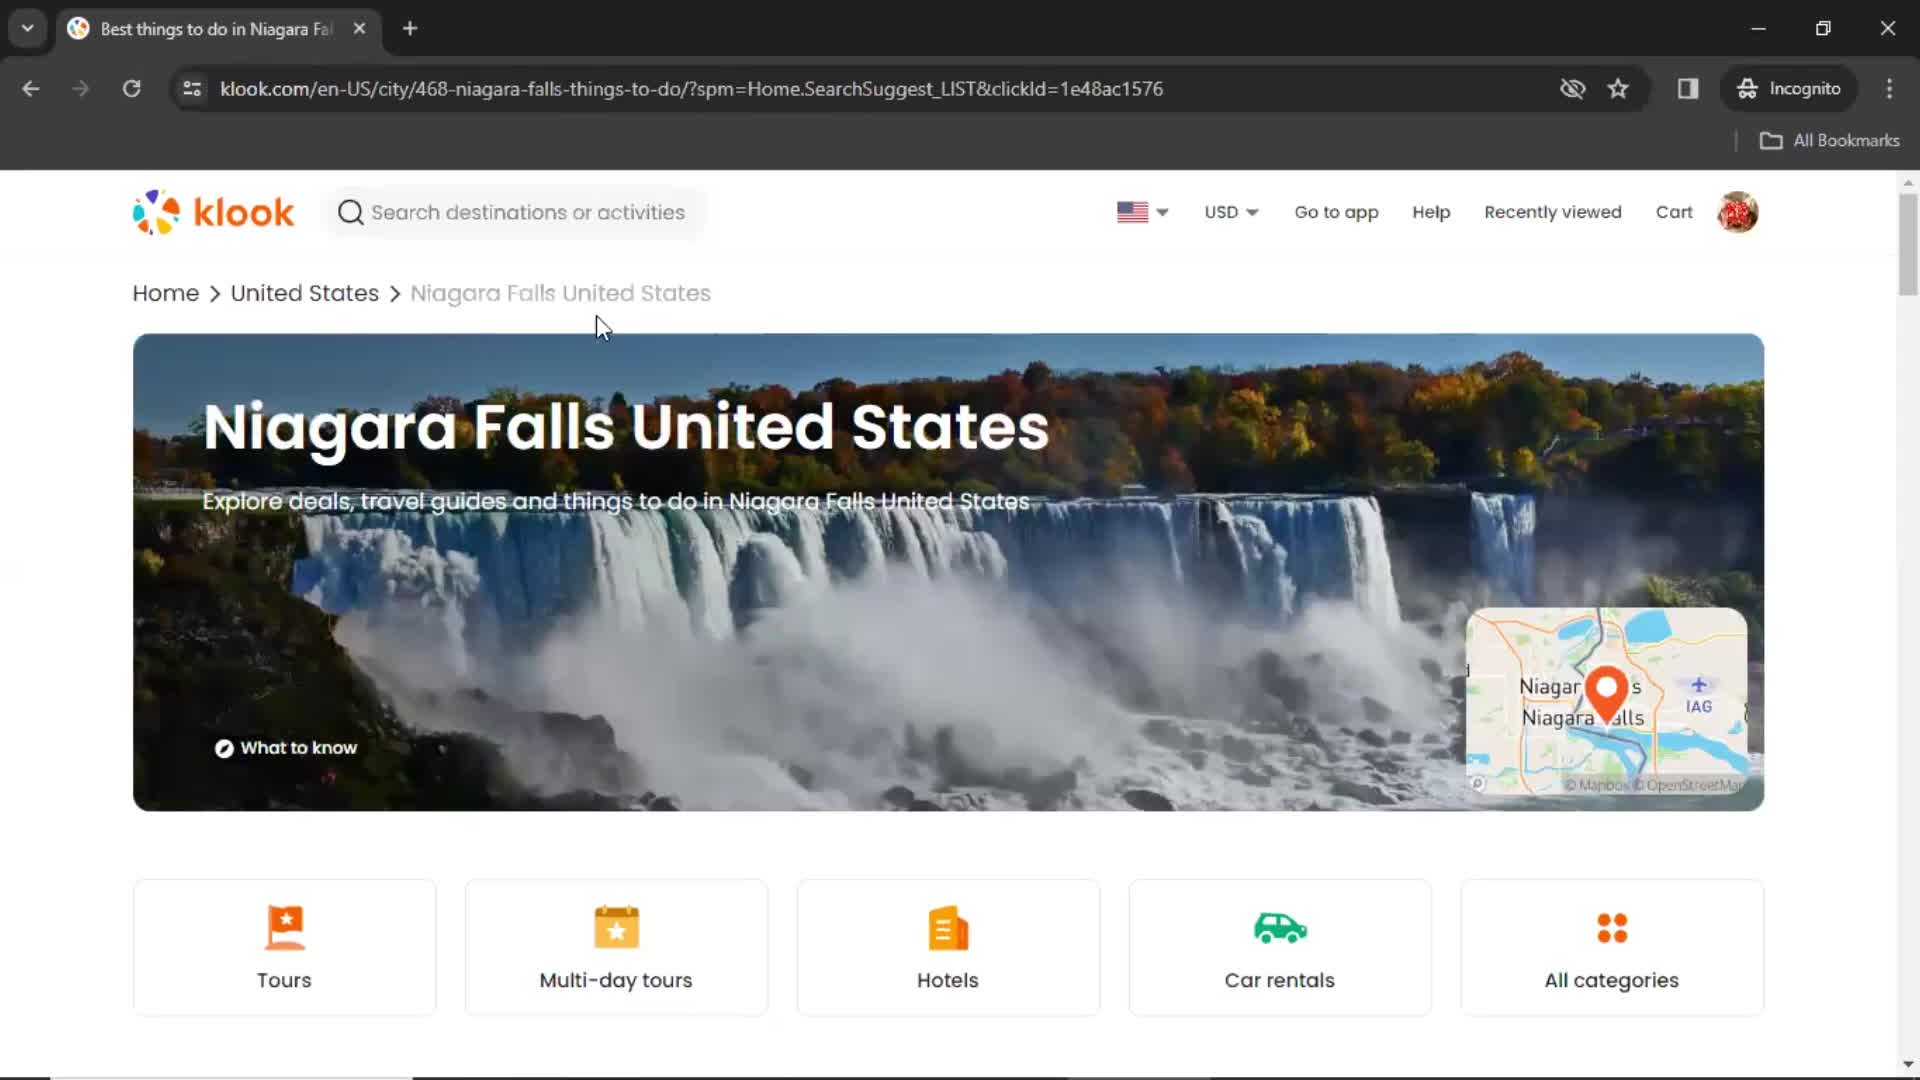
Task: Click the Recently viewed menu item
Action: [1552, 212]
